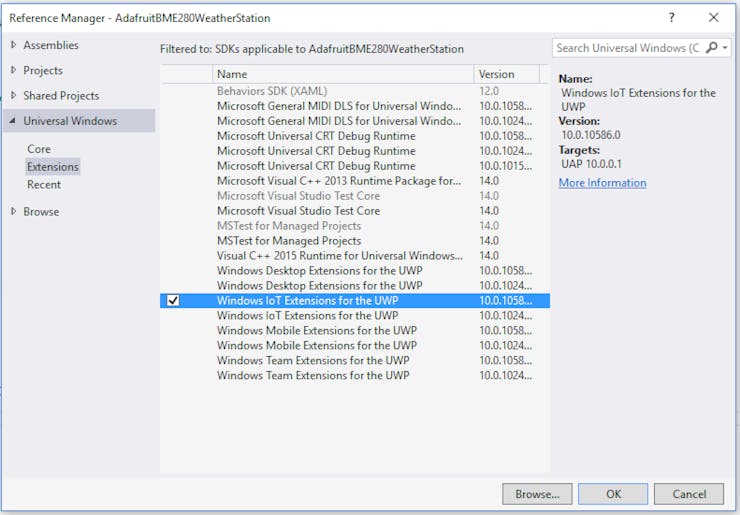740x515 pixels.
Task: Open the Core subcategory
Action: 39,149
